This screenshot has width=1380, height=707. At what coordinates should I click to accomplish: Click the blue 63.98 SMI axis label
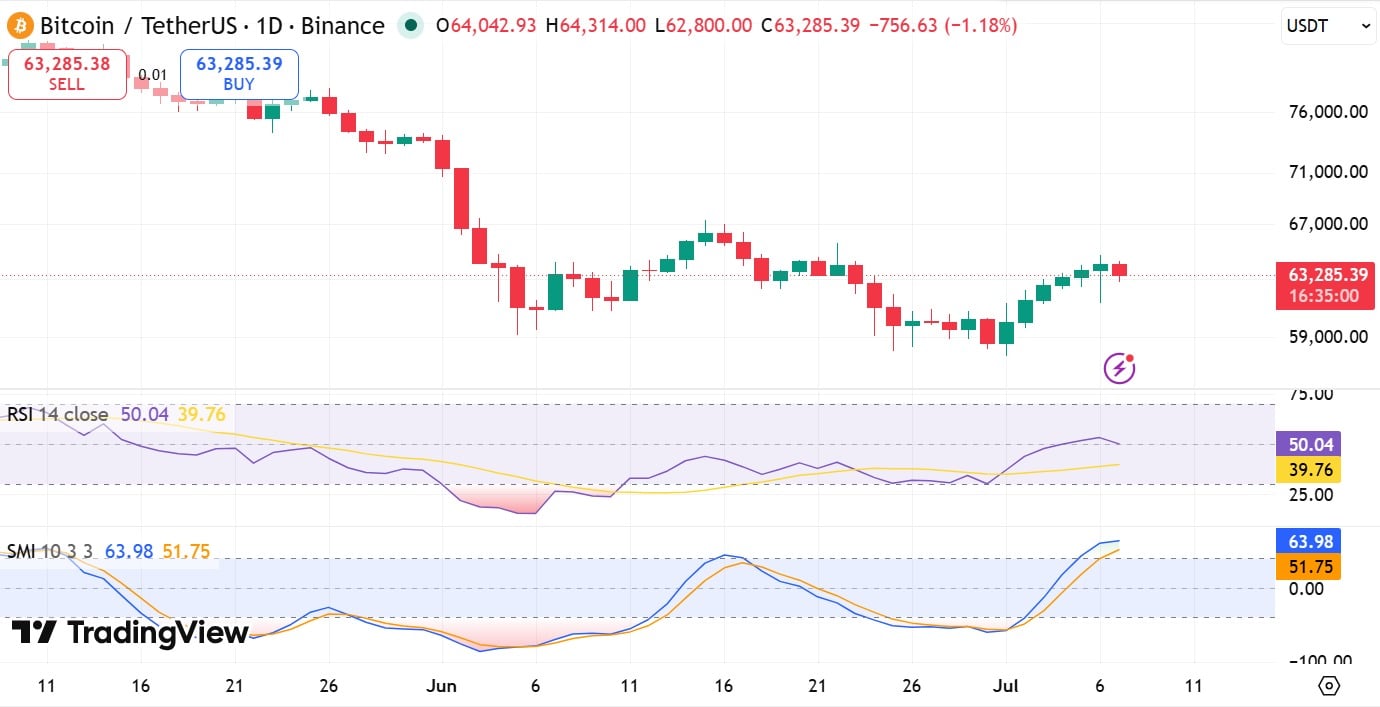1309,542
